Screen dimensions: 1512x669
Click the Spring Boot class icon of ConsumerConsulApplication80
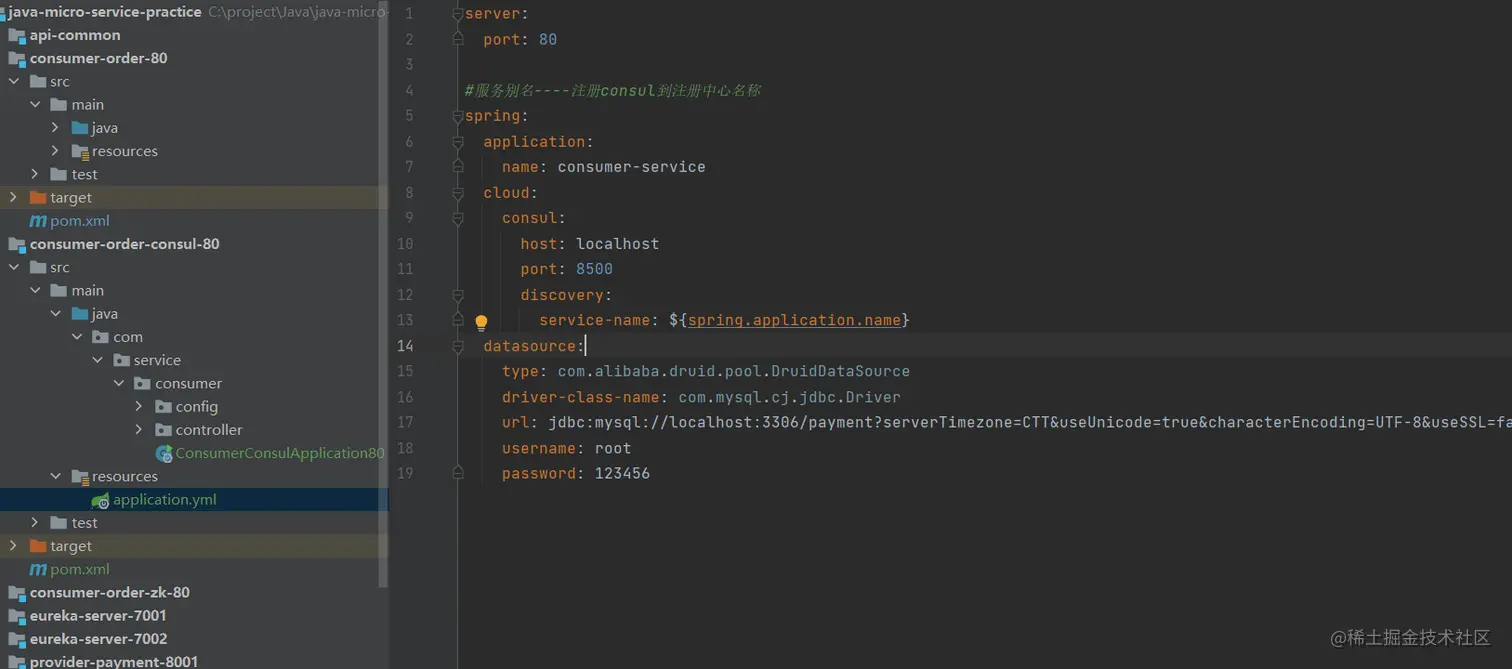[x=165, y=453]
